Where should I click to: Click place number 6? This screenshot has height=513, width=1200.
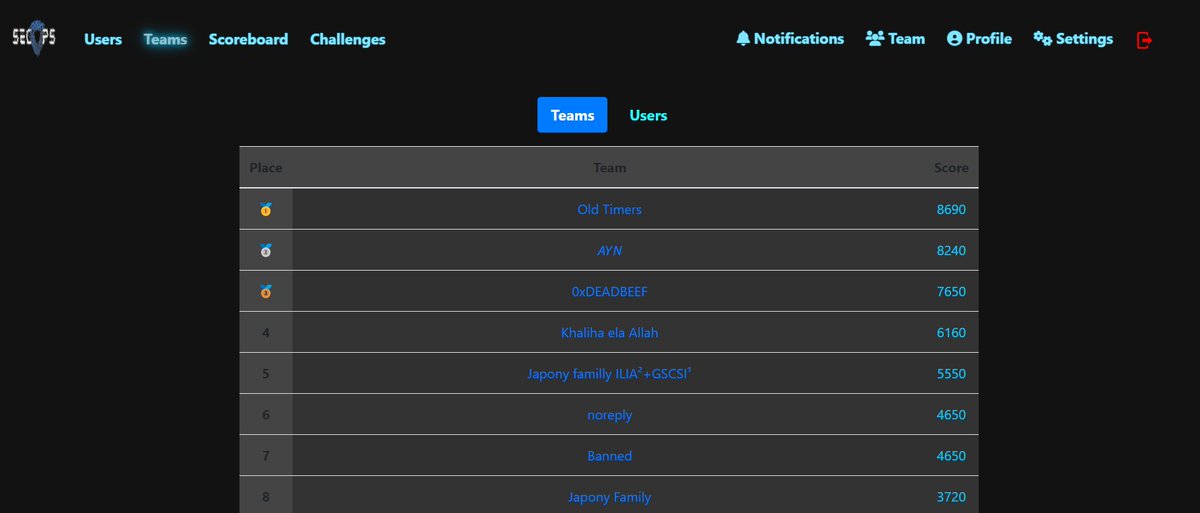266,415
